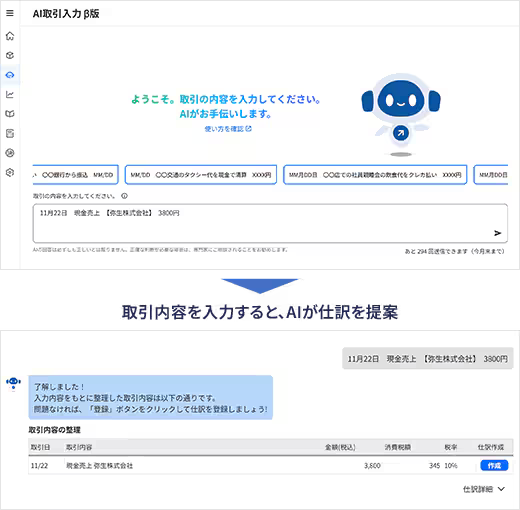The image size is (520, 510).
Task: Choose the 社員懇親会 credit card example chip
Action: coord(375,175)
